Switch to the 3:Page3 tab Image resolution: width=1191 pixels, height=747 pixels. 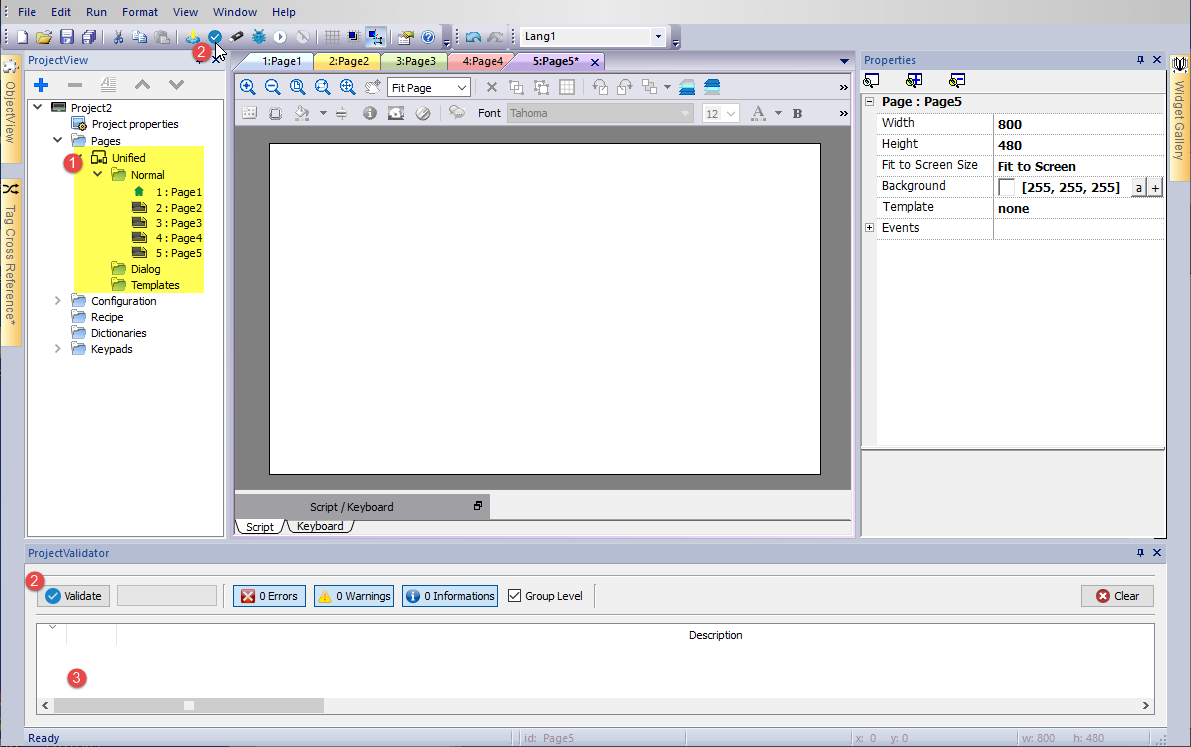[x=414, y=61]
